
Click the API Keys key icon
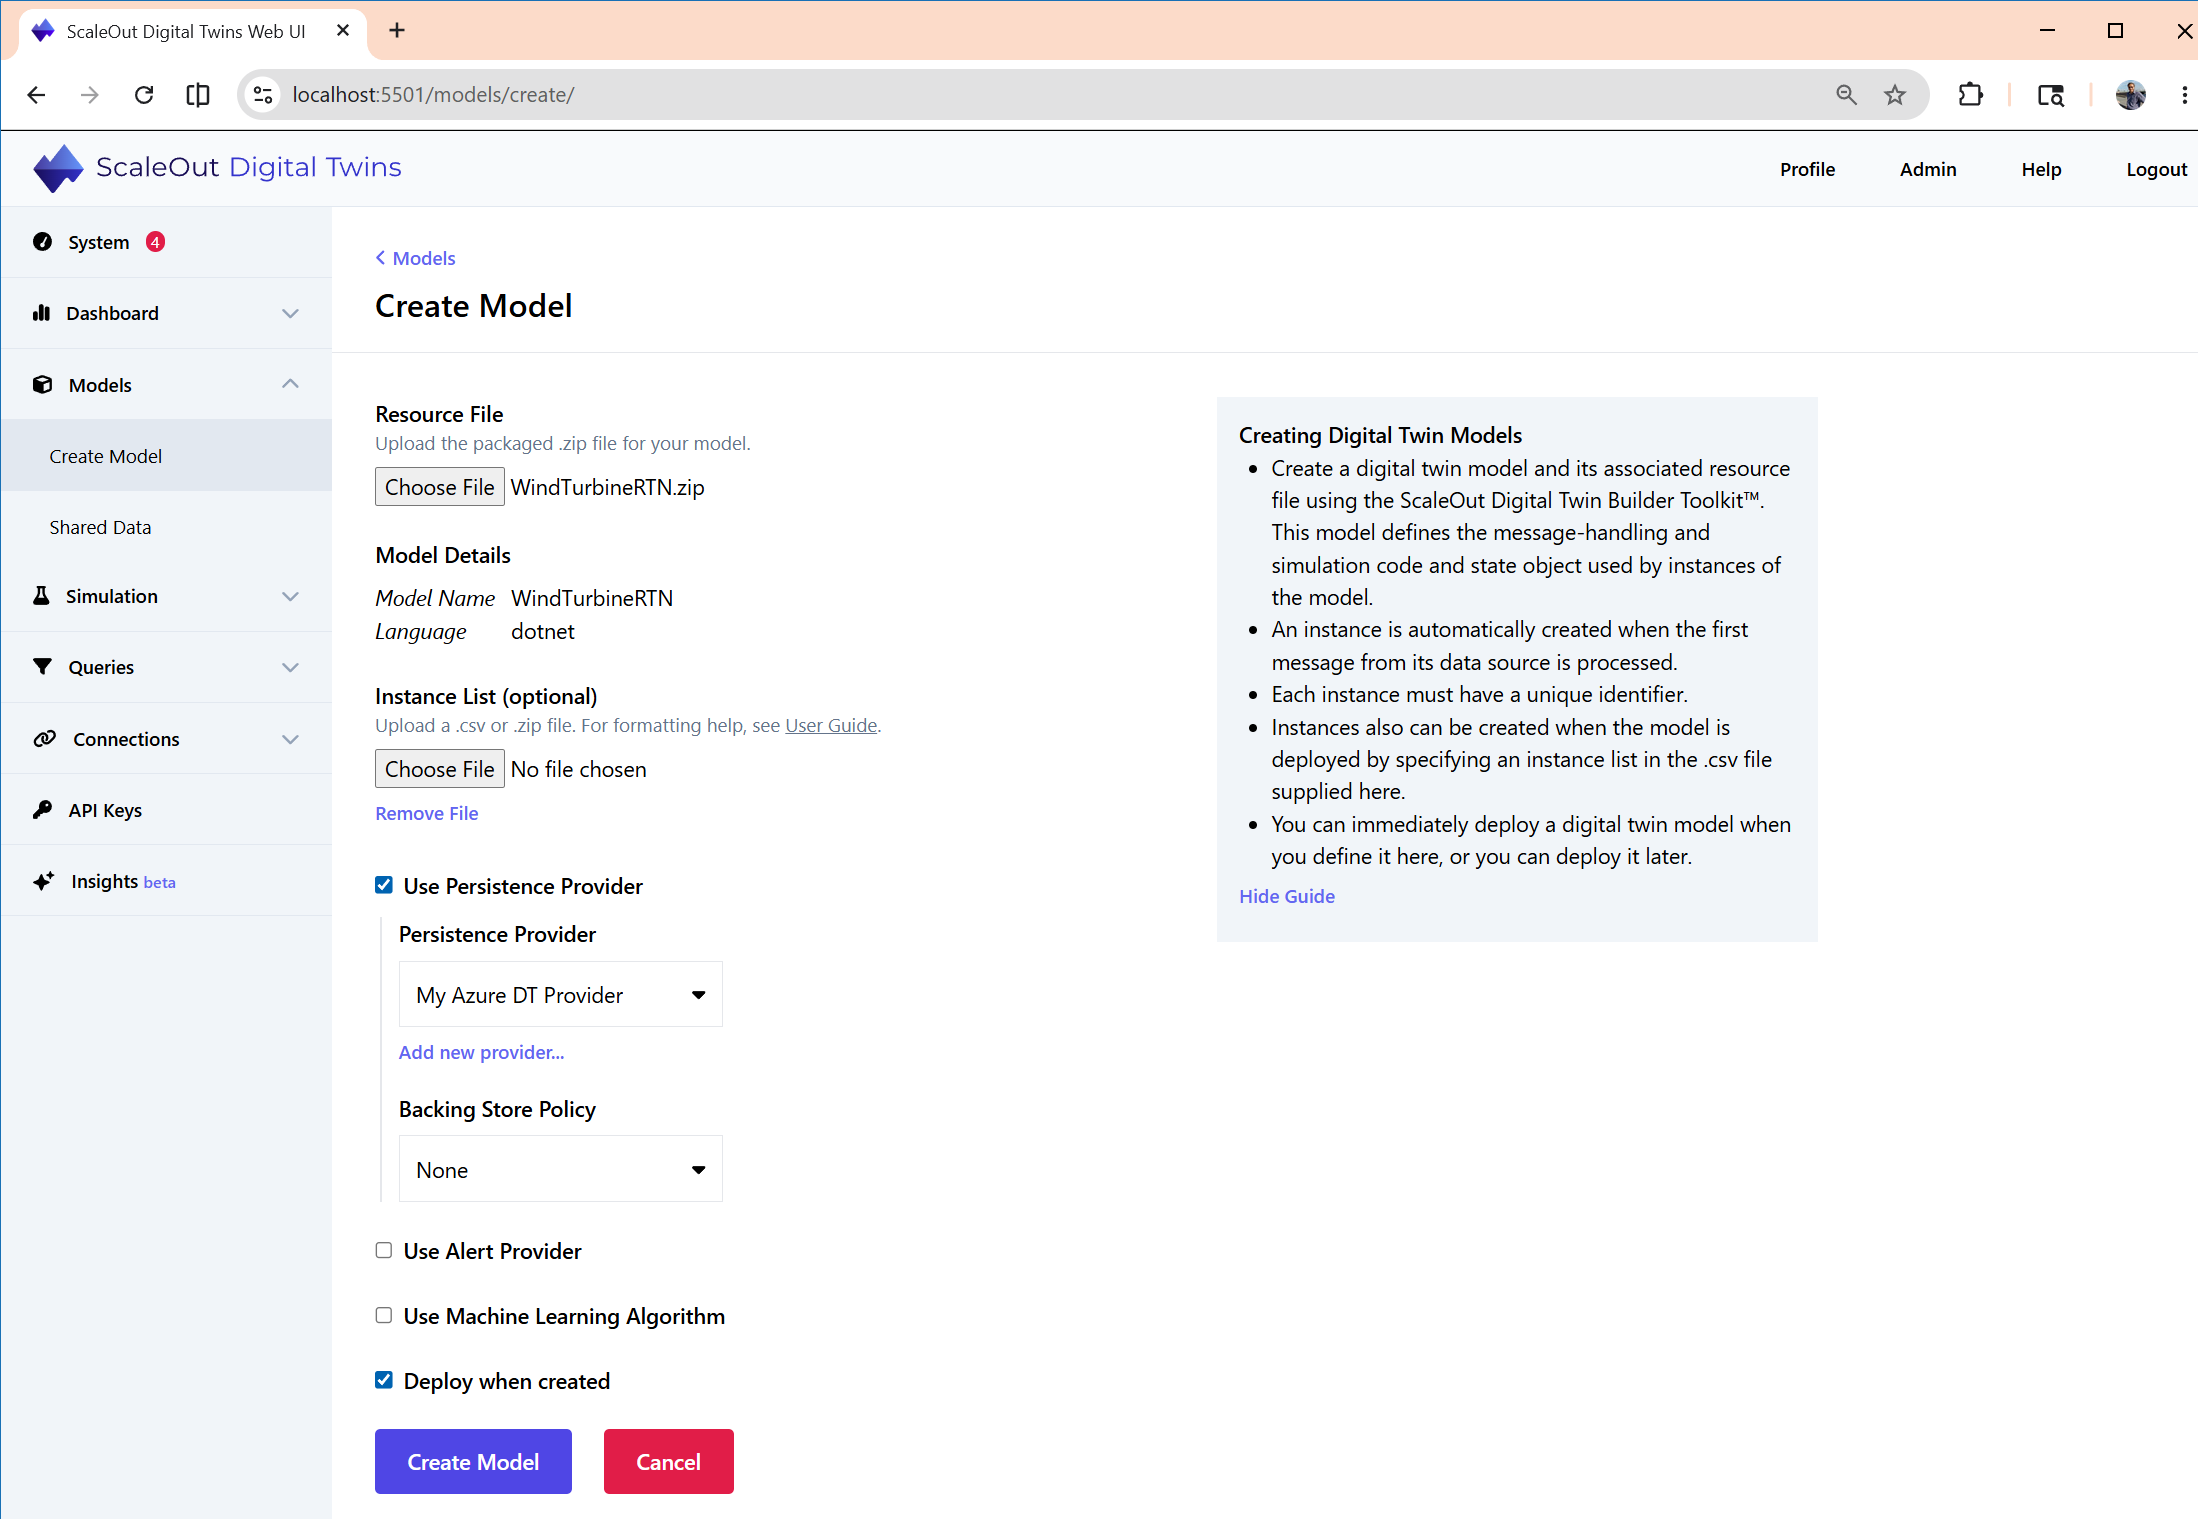point(42,810)
